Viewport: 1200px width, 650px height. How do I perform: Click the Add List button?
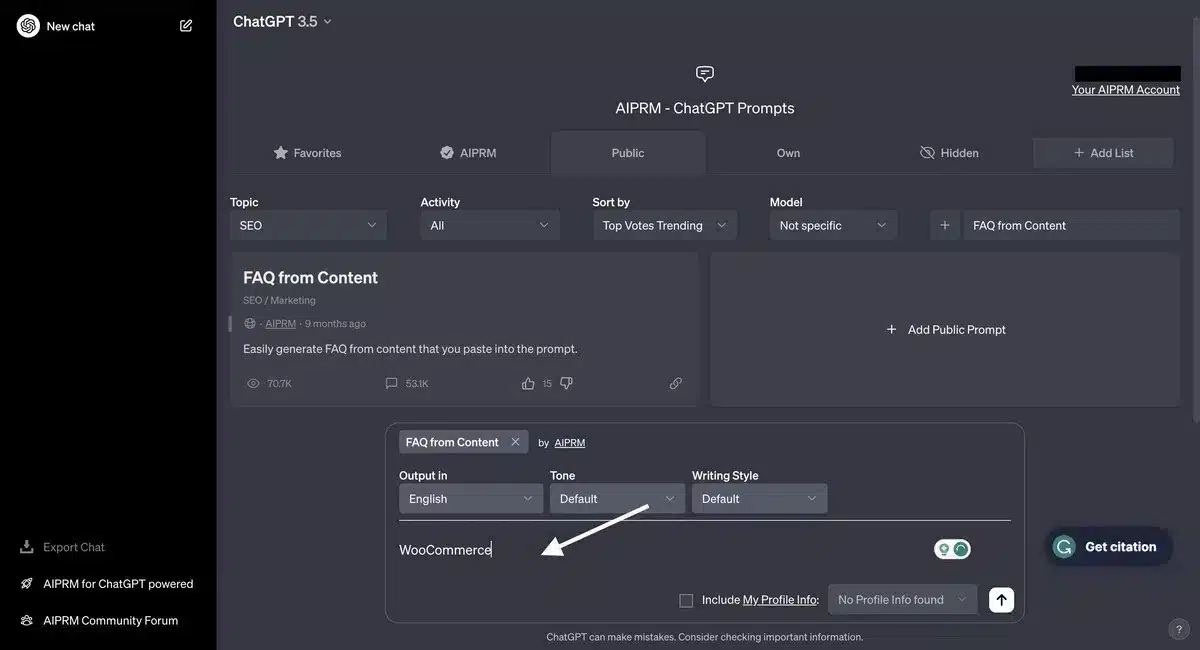pyautogui.click(x=1103, y=153)
